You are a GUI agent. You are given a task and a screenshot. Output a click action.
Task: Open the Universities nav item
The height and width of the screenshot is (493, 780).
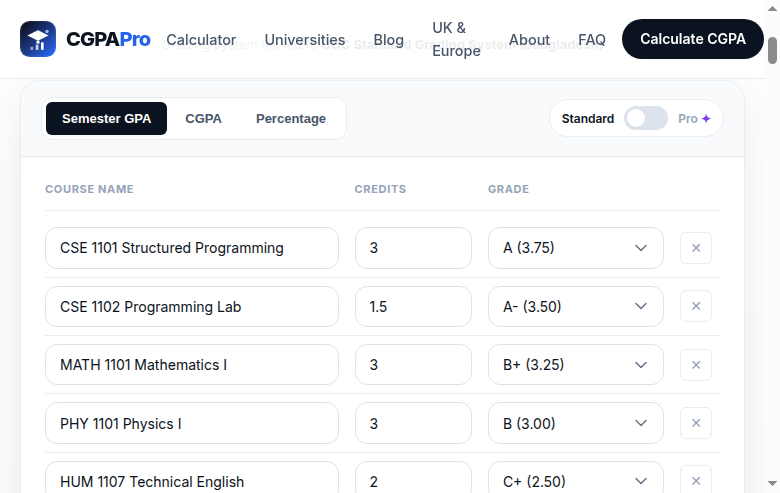click(x=305, y=40)
